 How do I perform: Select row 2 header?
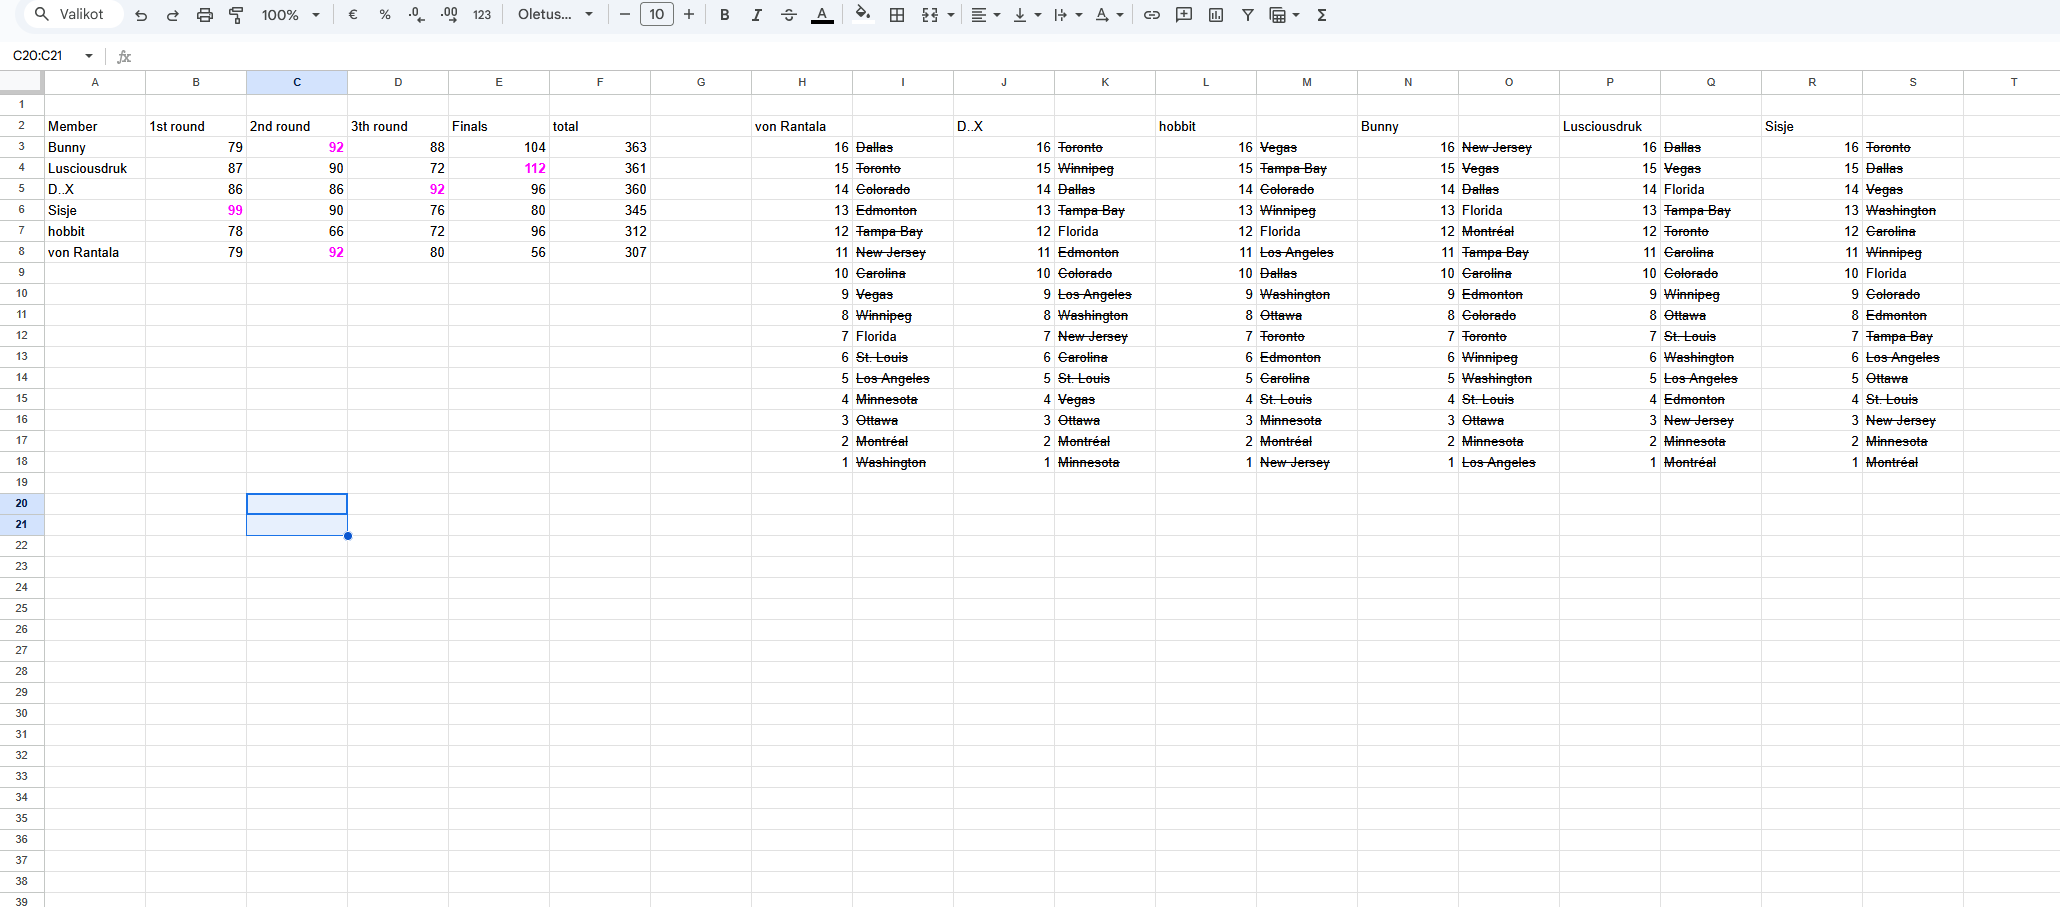22,125
